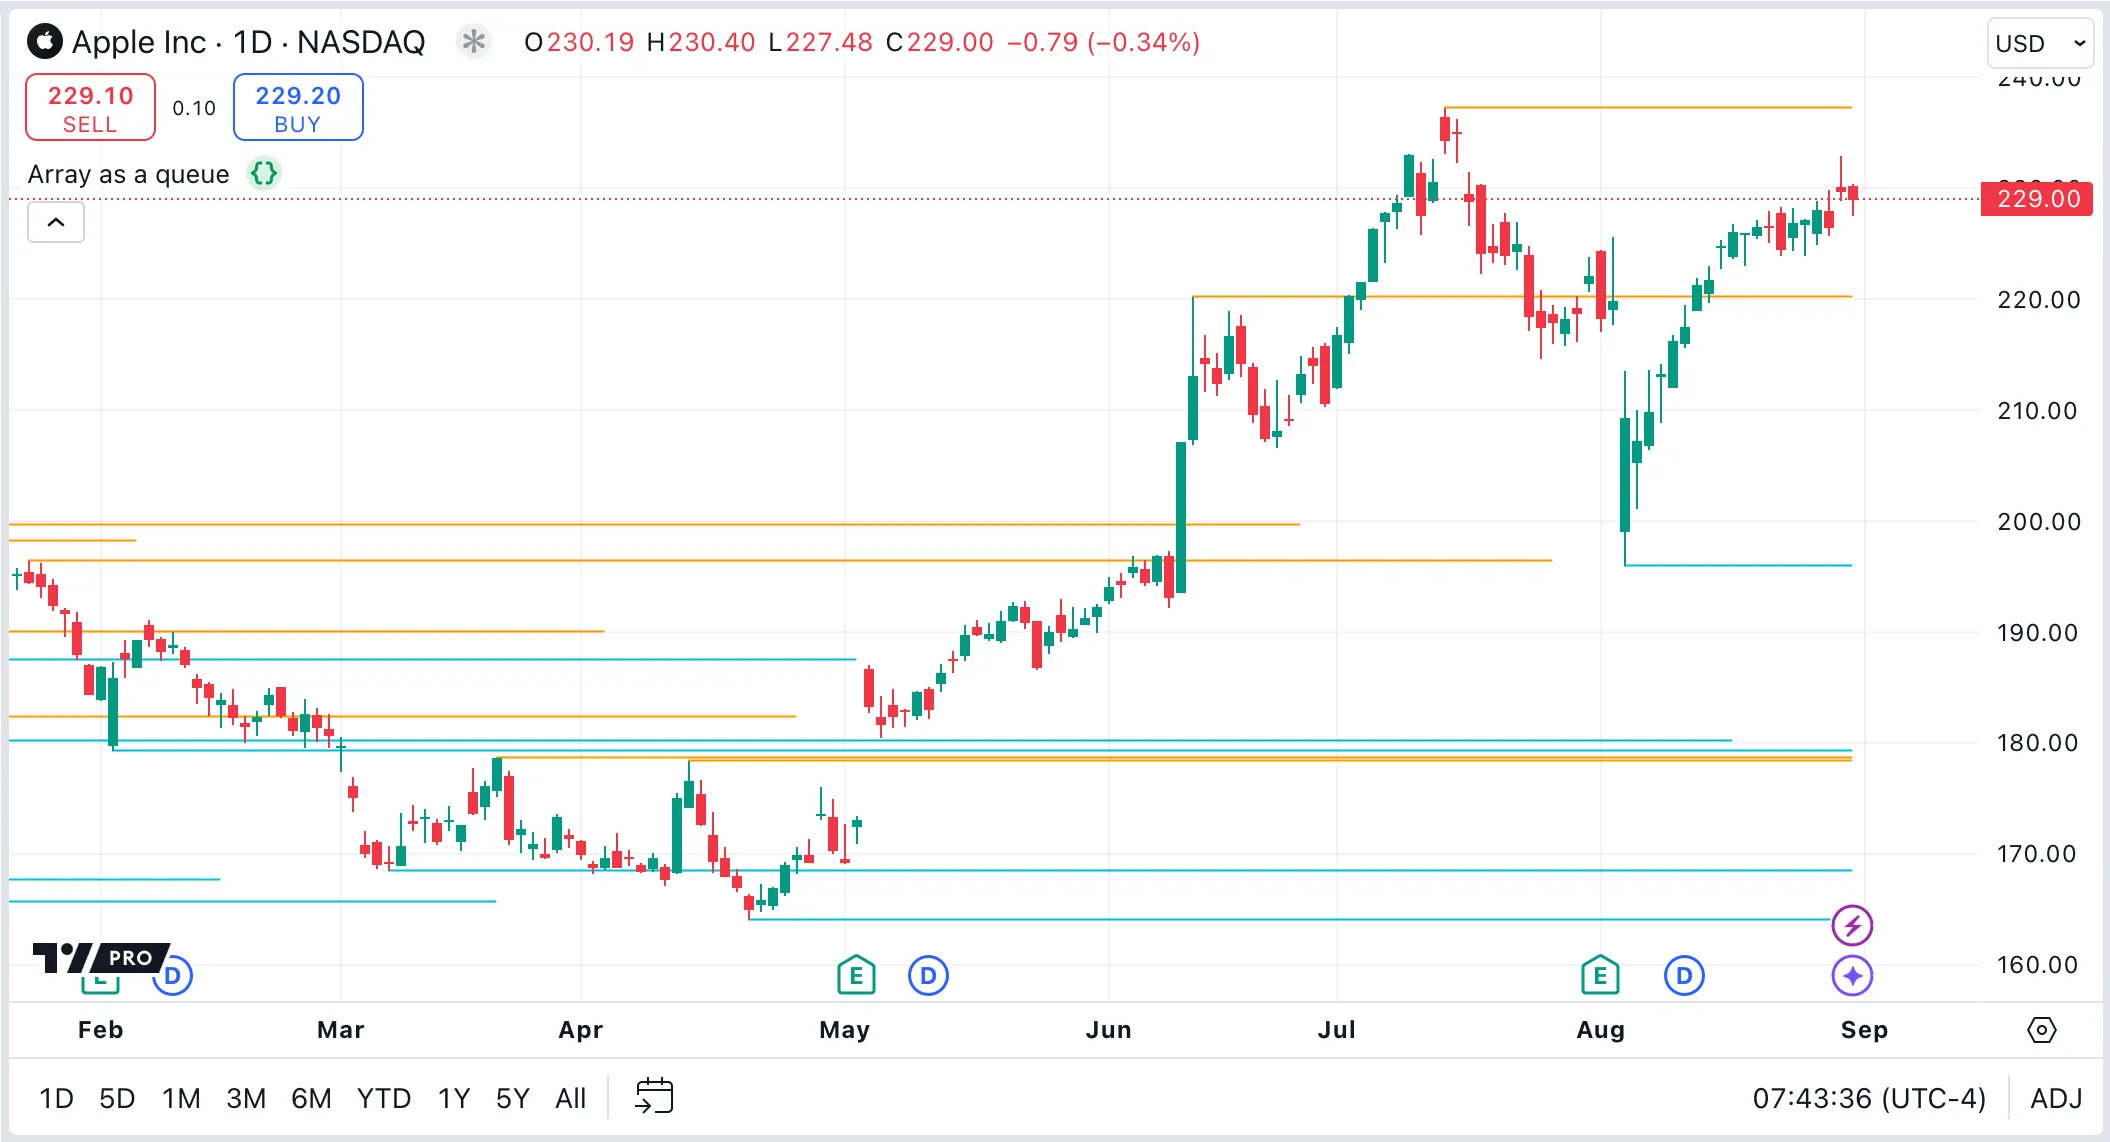Switch to 5Y time range
Screen dimensions: 2110x1142
click(x=512, y=1098)
